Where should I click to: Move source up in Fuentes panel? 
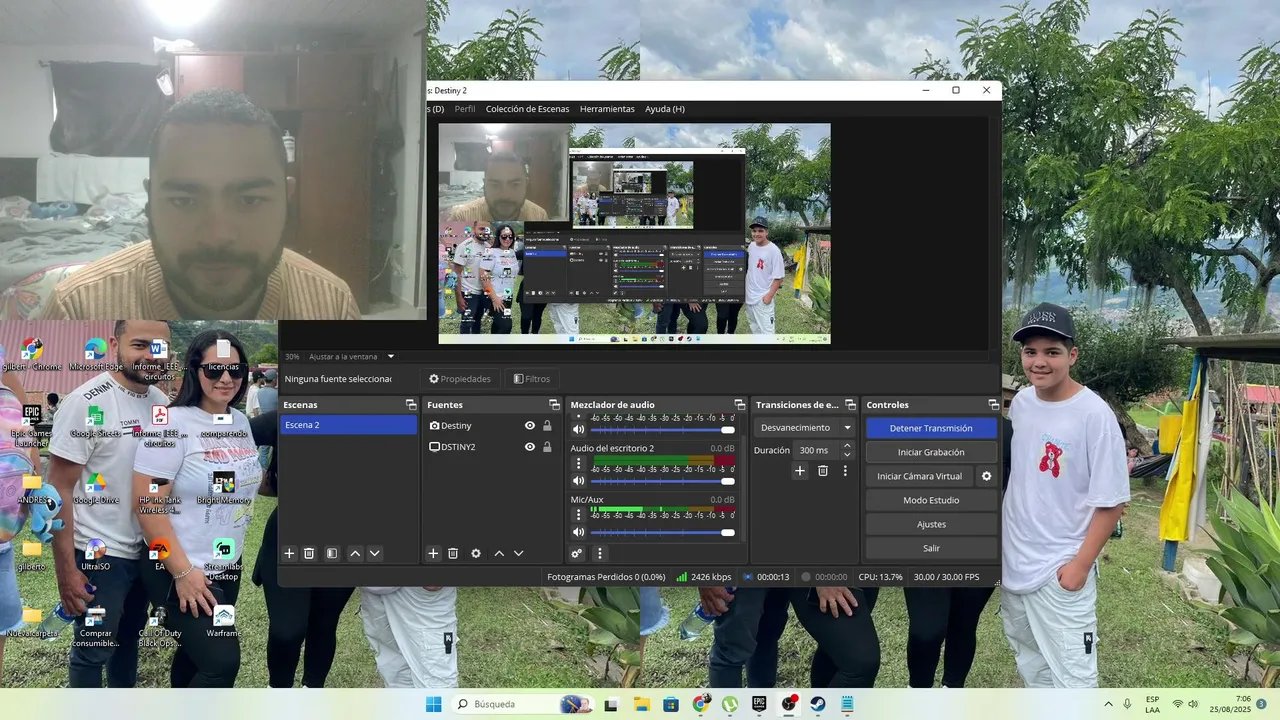[499, 553]
